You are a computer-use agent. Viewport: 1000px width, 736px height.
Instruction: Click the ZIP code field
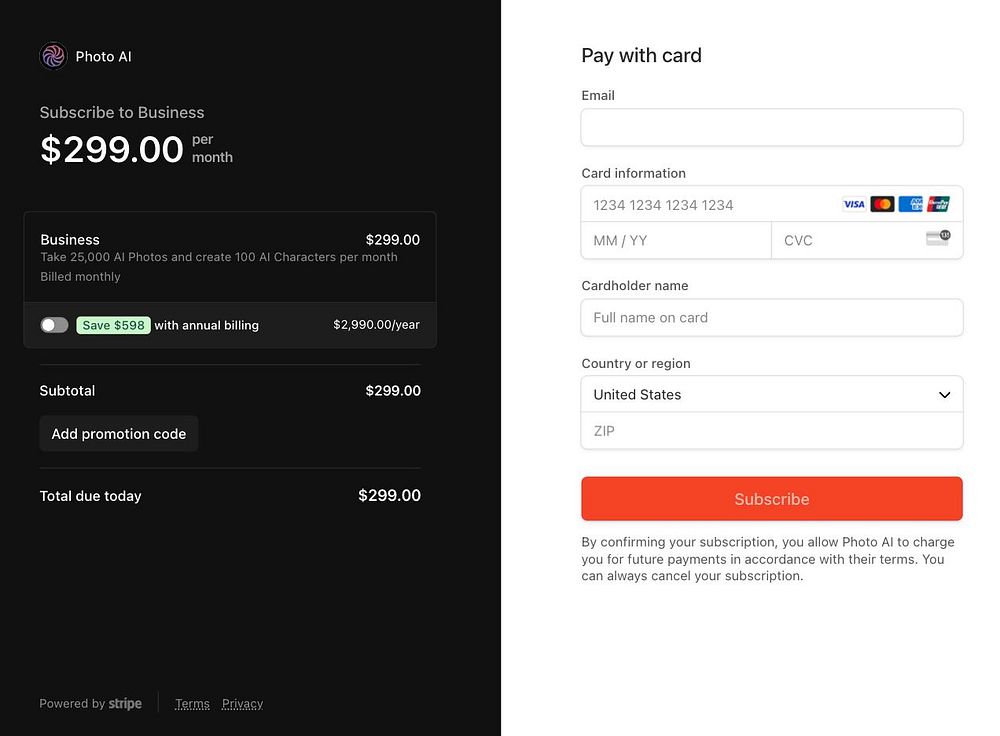[x=772, y=431]
